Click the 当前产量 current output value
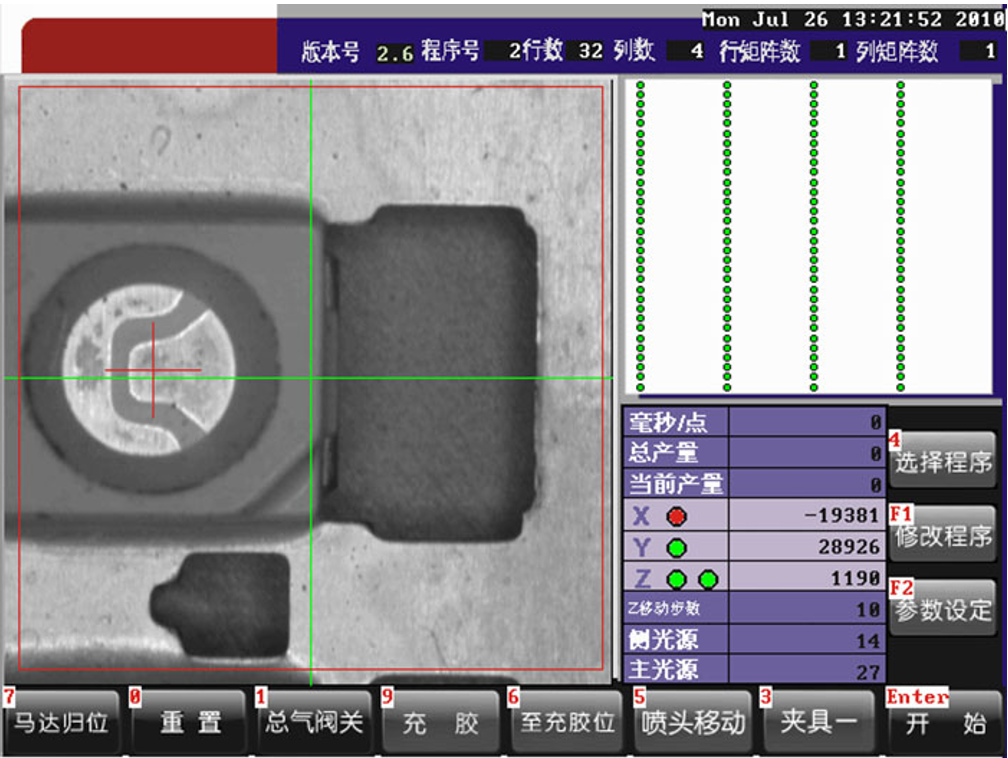 (x=807, y=484)
